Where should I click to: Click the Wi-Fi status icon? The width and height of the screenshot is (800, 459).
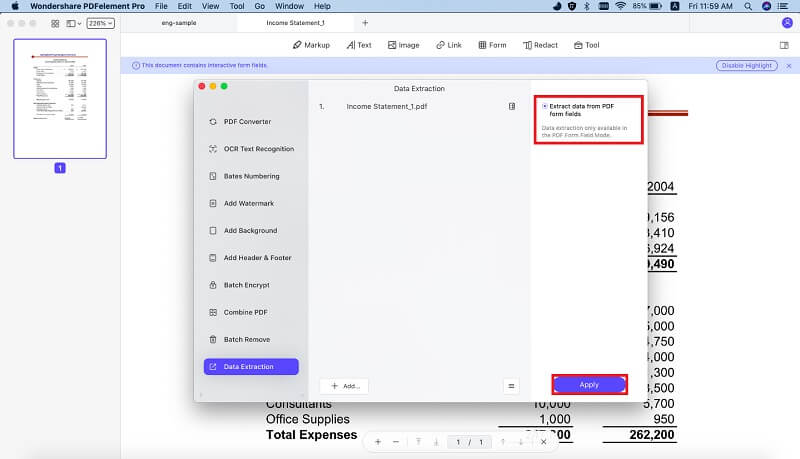pyautogui.click(x=620, y=6)
